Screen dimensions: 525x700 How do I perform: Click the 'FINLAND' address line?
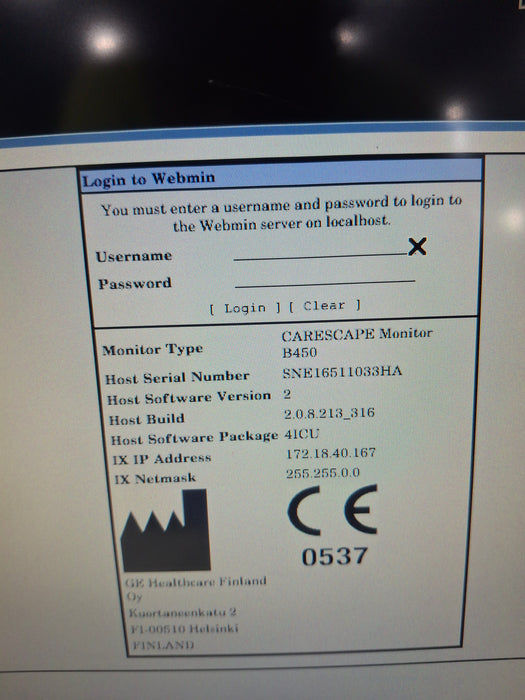tap(163, 645)
